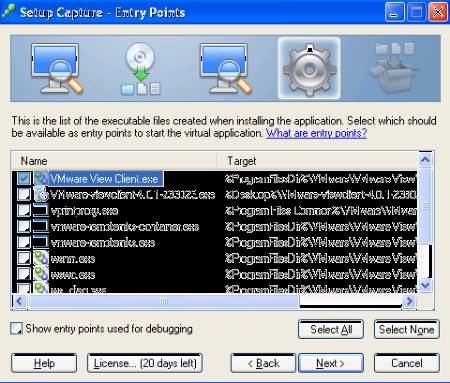Viewport: 450px width, 383px height.
Task: Sort by the Name column header
Action: [114, 161]
